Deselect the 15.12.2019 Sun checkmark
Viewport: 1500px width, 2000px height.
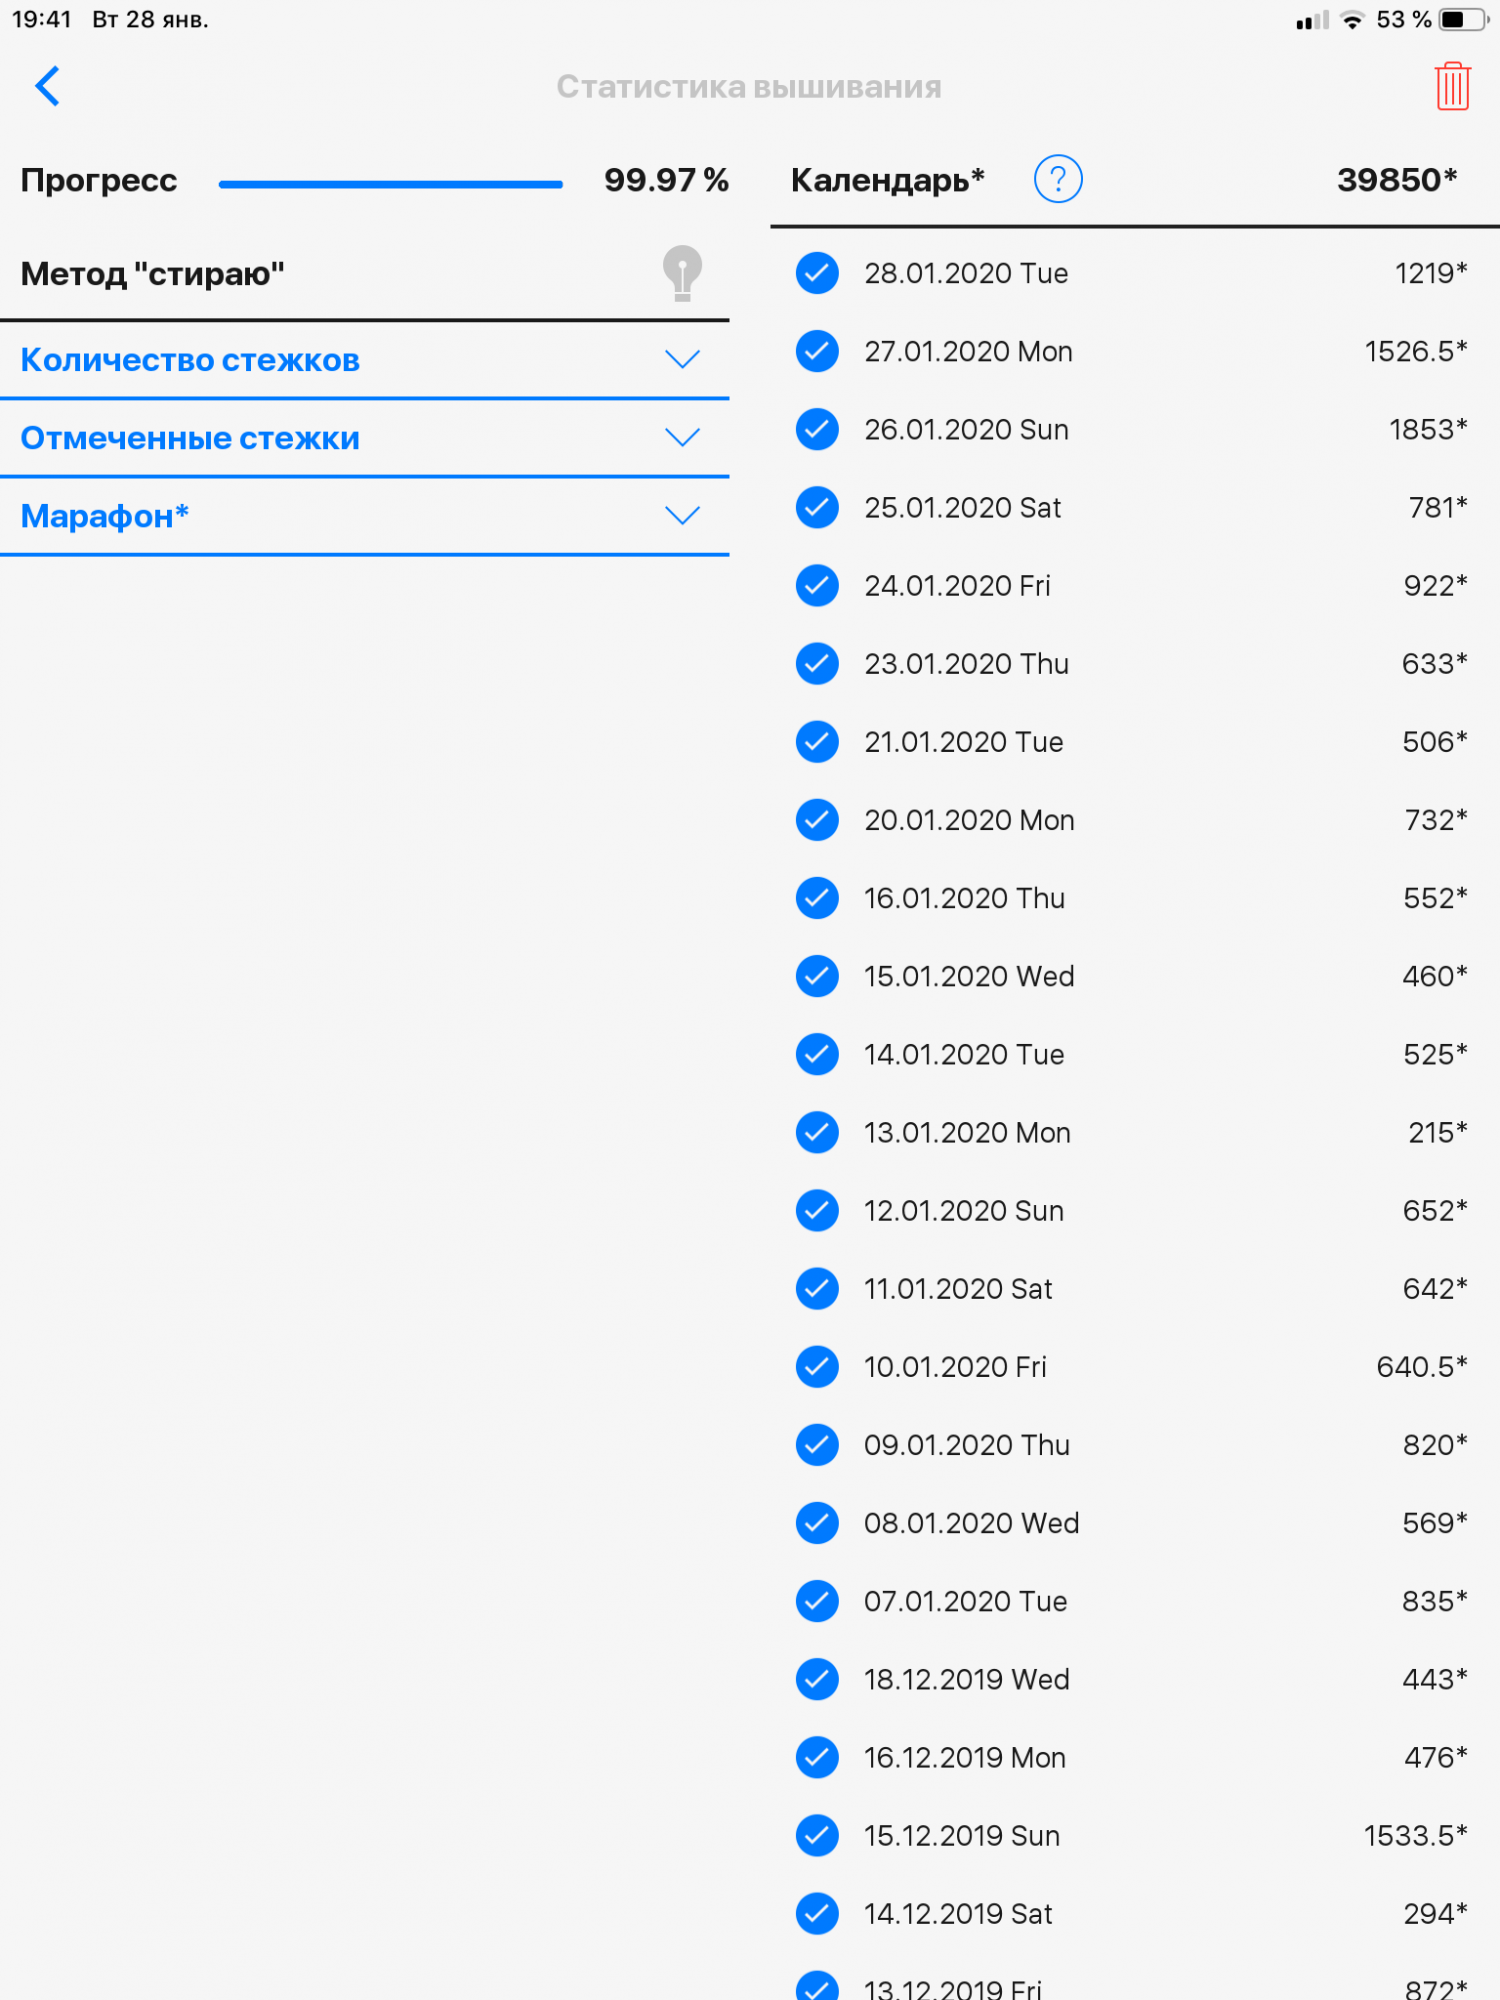pos(817,1835)
